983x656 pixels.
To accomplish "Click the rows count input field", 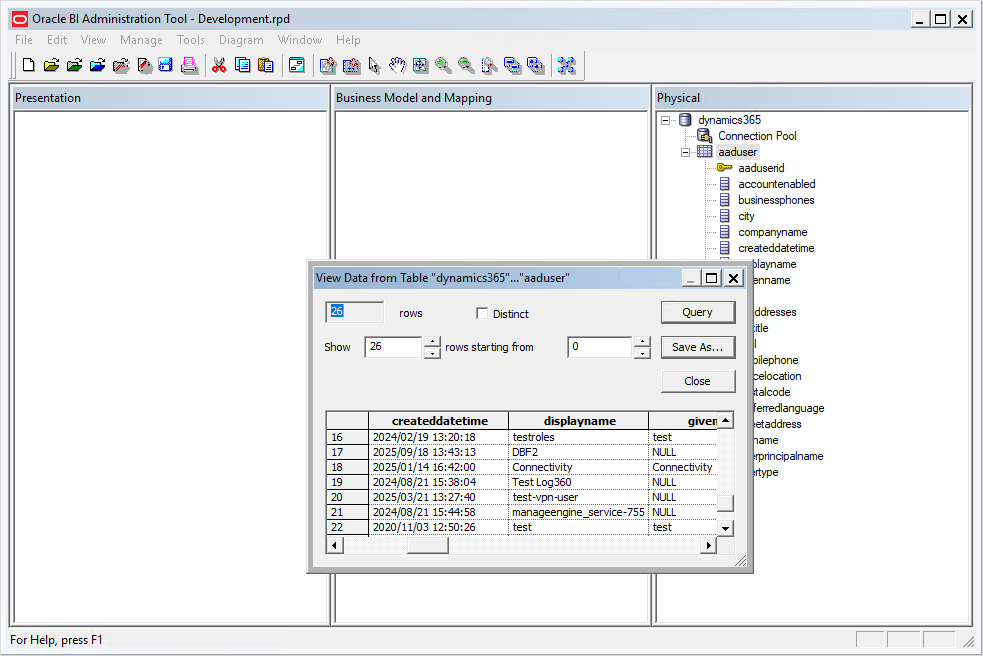I will (355, 312).
